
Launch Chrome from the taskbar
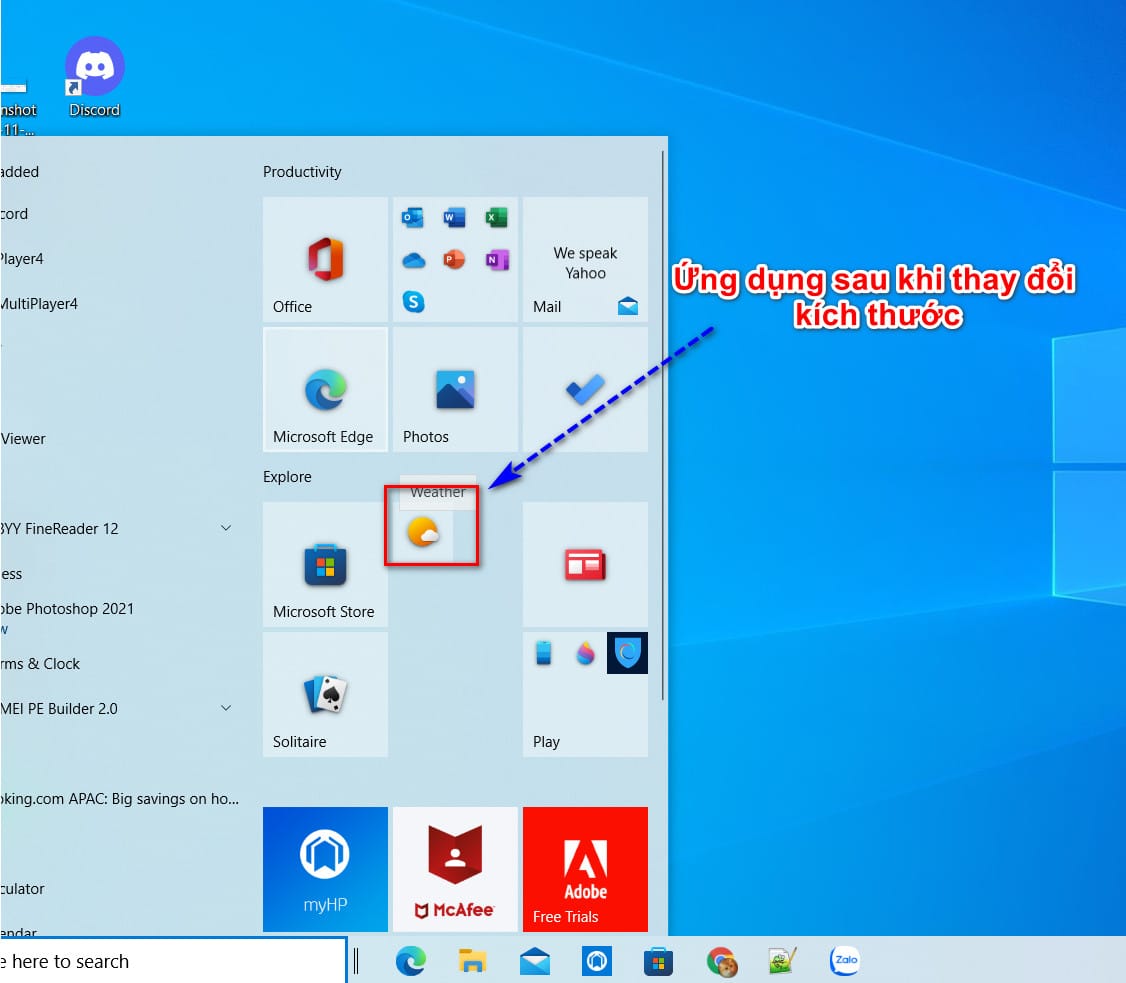(722, 961)
